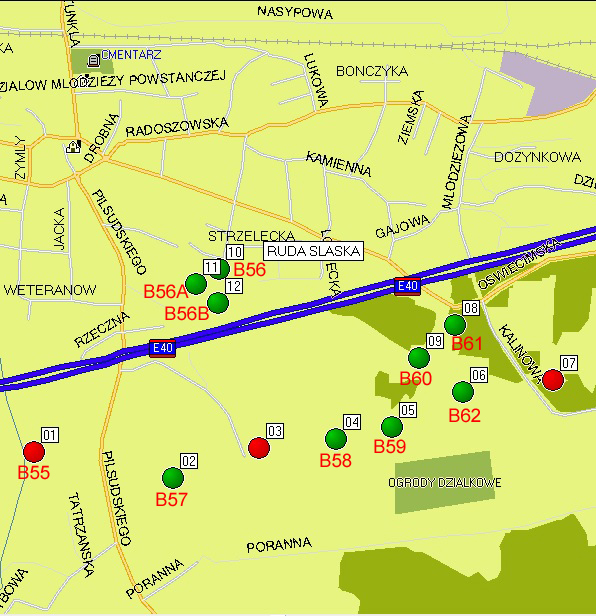Select the green marker B57
Viewport: 596px width, 616px height.
click(173, 478)
